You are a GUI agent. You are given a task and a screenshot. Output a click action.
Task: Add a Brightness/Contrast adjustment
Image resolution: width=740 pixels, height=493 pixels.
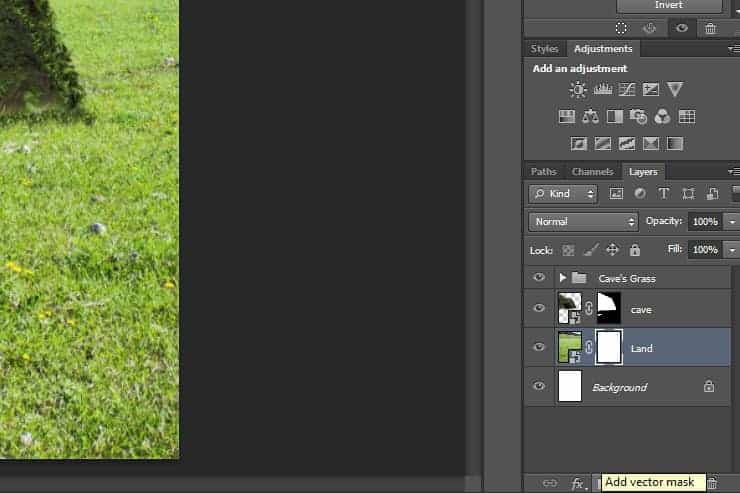click(578, 89)
